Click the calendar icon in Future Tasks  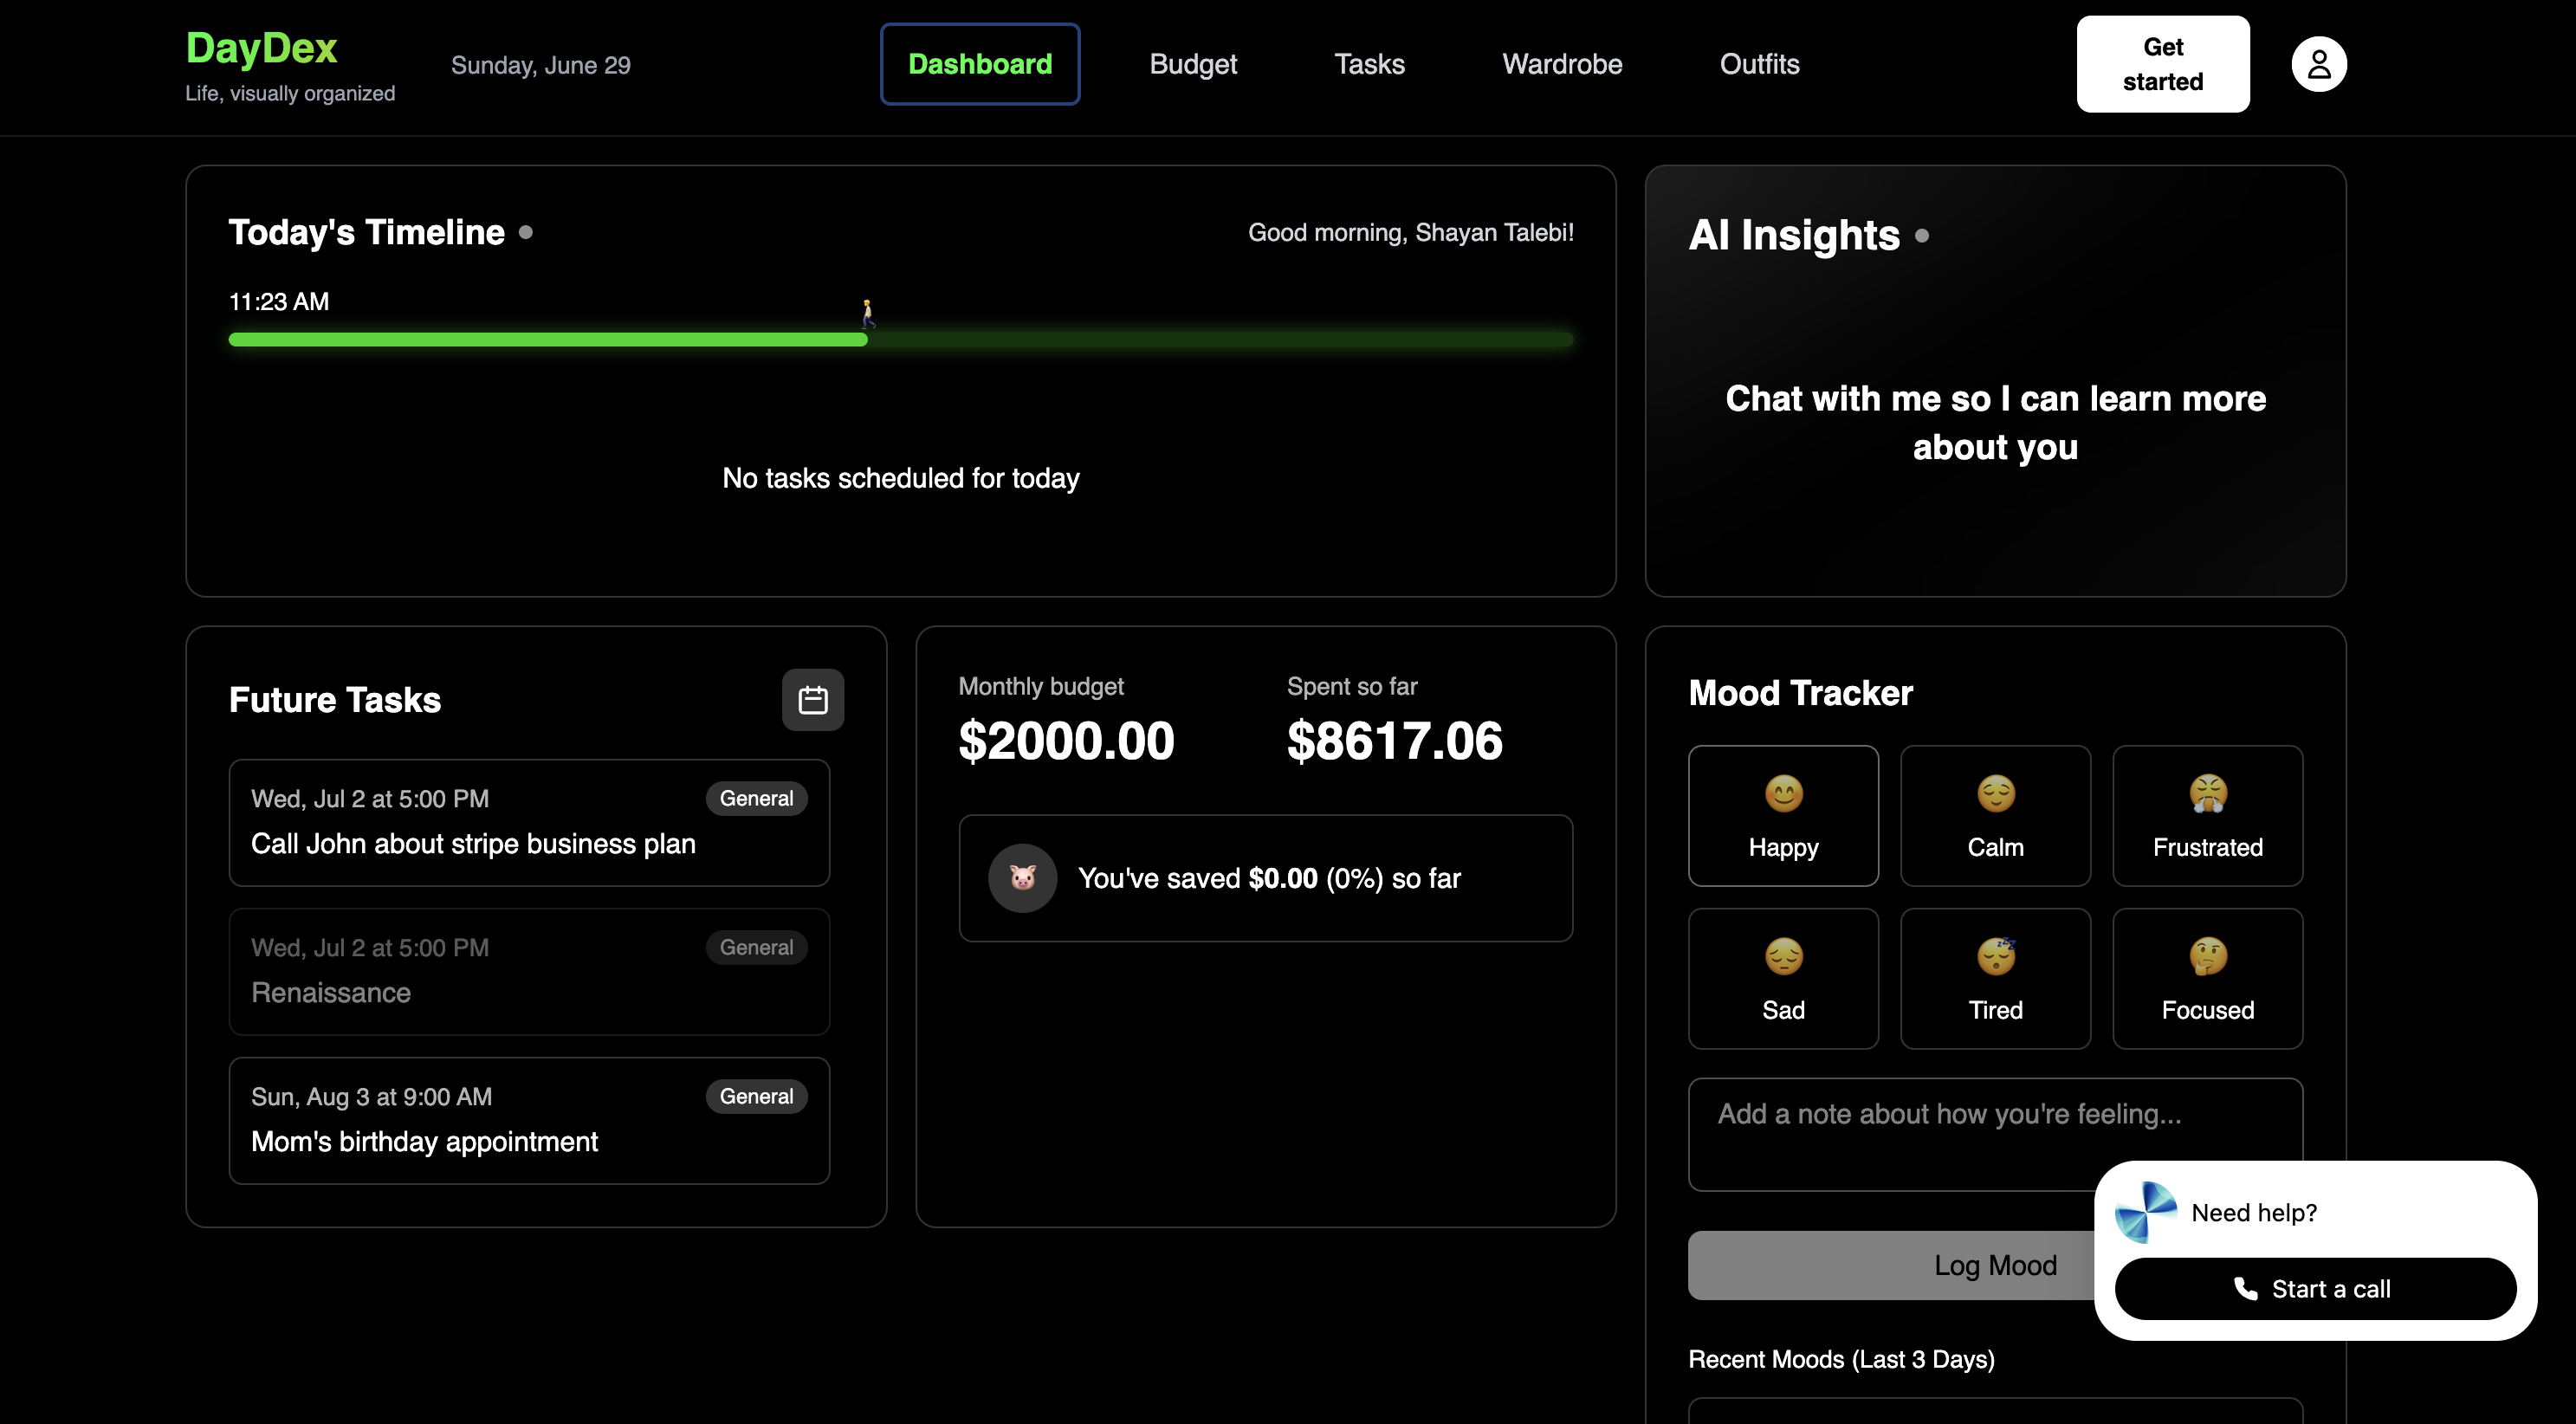click(x=812, y=700)
